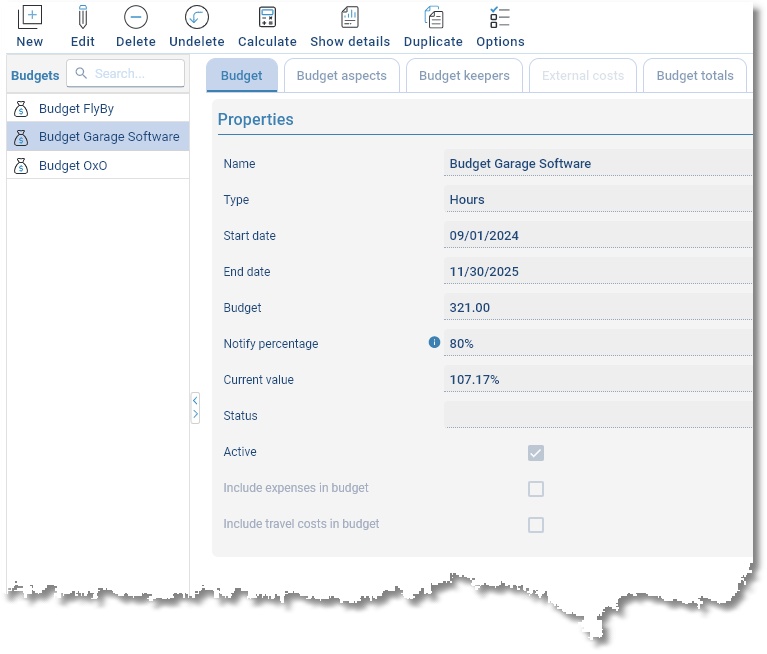Create a new budget with New icon
The image size is (767, 654).
30,18
